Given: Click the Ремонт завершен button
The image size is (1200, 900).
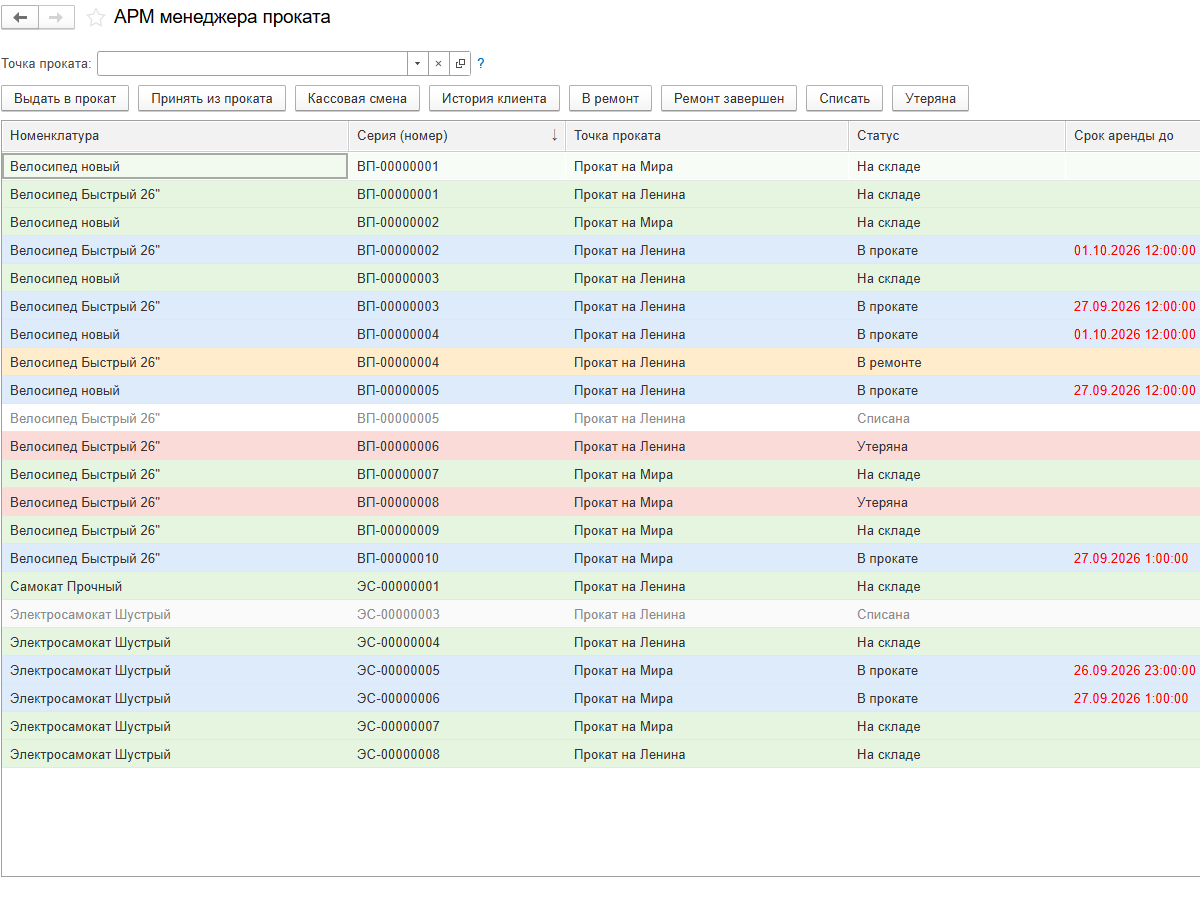Looking at the screenshot, I should tap(729, 98).
